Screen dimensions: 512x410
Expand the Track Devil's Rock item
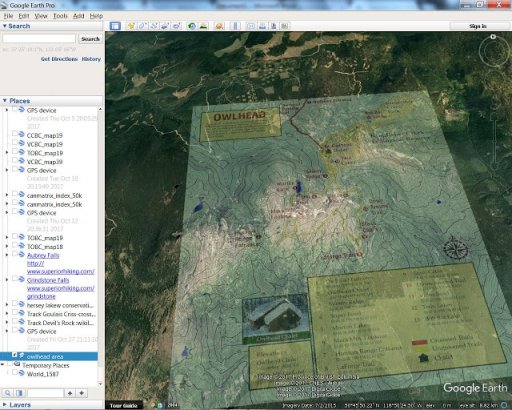point(7,323)
